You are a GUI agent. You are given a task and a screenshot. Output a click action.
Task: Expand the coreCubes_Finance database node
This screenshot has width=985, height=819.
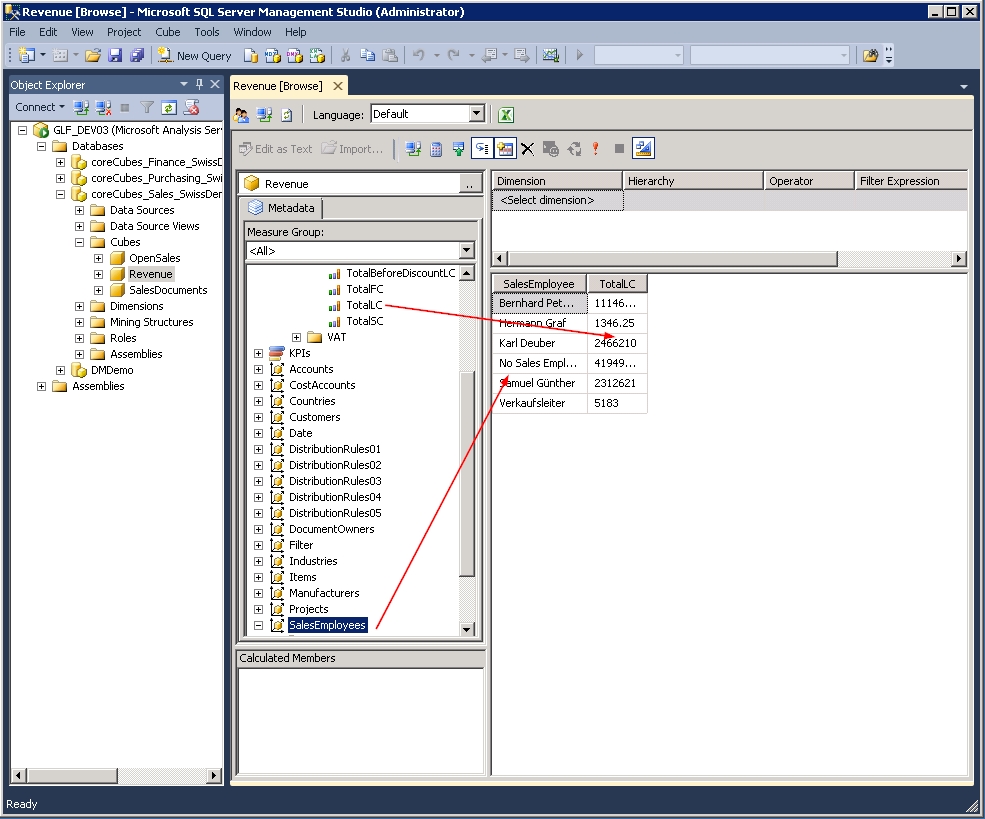(x=60, y=162)
